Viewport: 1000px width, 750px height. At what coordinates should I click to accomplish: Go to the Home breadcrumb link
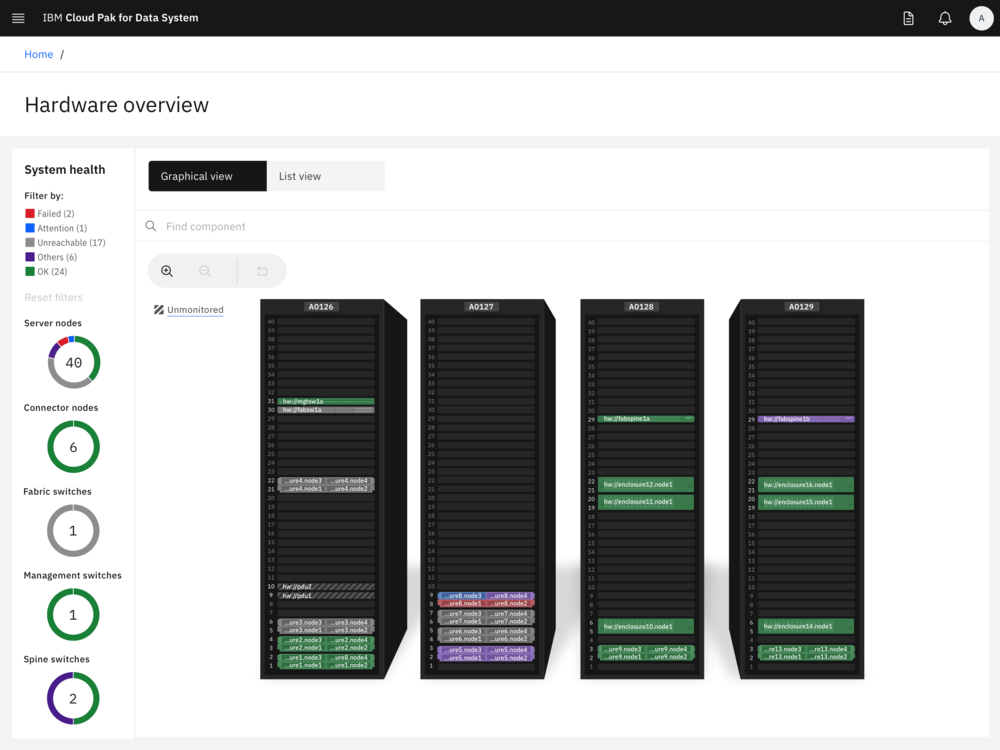pos(38,54)
